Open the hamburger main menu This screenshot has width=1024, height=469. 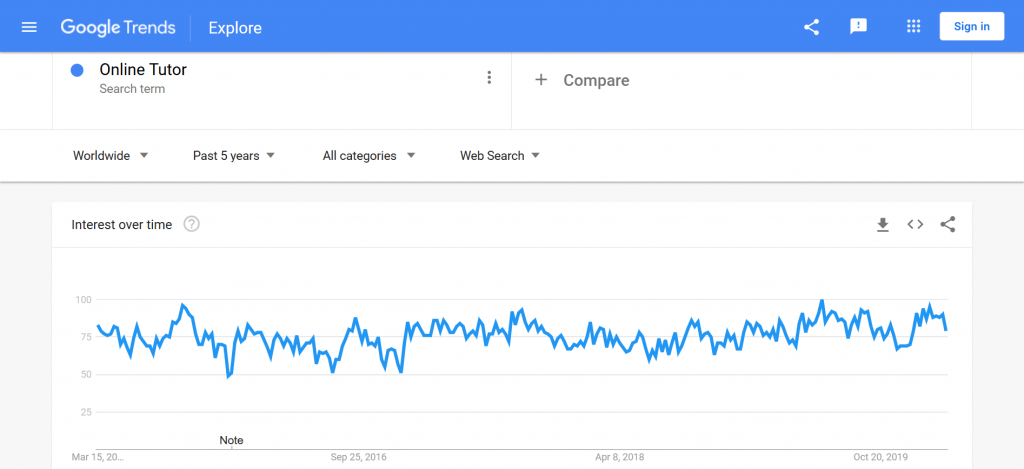(x=29, y=27)
